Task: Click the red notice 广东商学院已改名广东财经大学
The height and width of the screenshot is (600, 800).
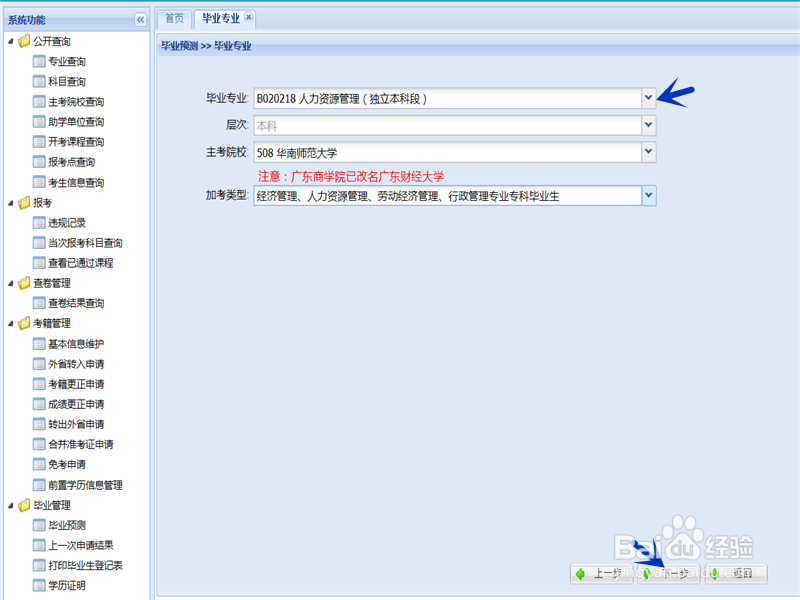Action: click(x=351, y=177)
